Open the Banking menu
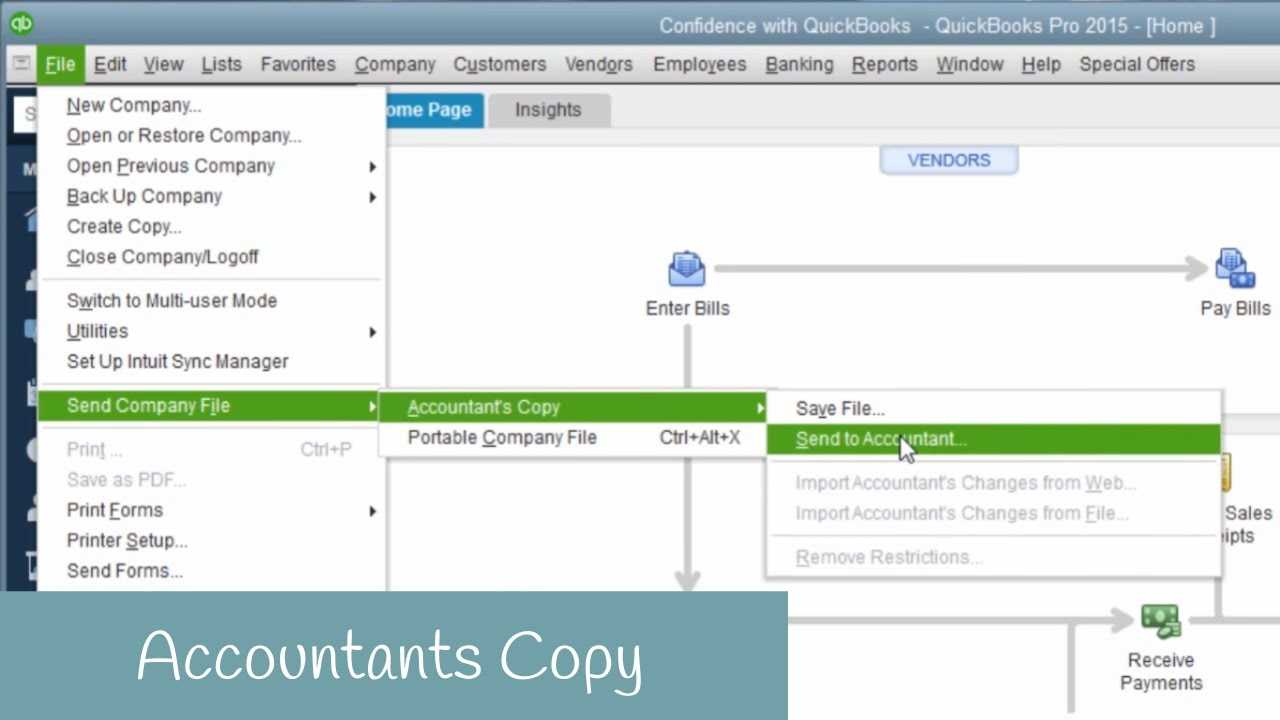This screenshot has width=1280, height=720. tap(799, 64)
